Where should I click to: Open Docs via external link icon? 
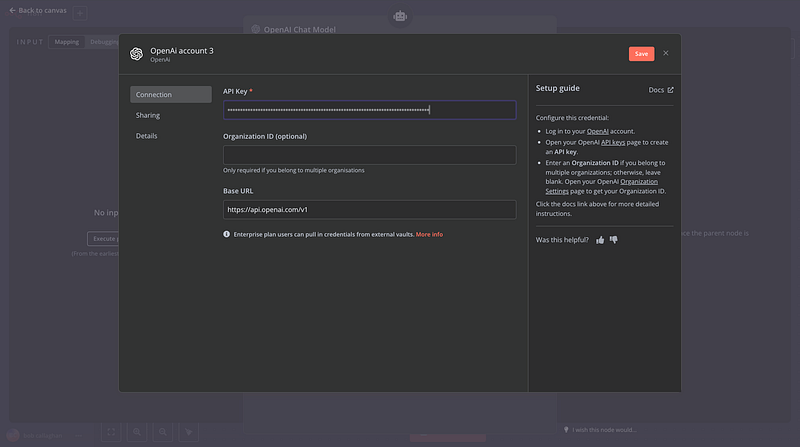tap(670, 90)
